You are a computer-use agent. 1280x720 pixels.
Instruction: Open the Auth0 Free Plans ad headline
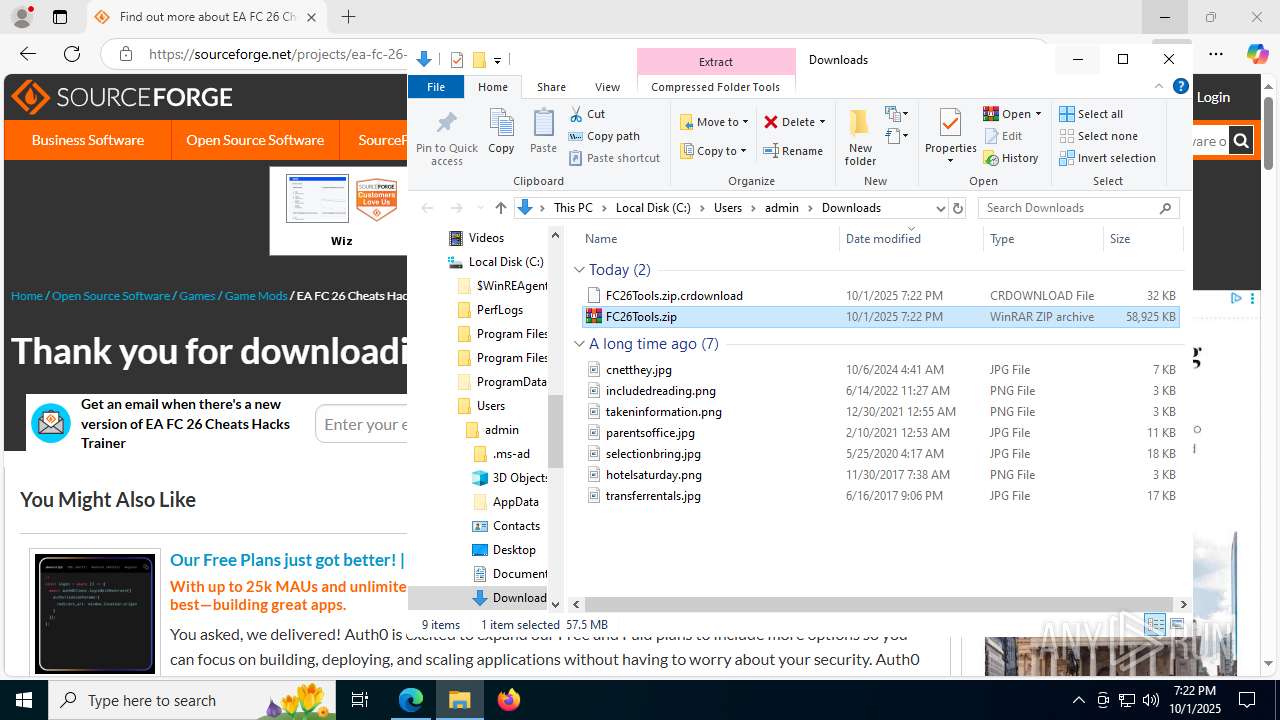point(287,560)
